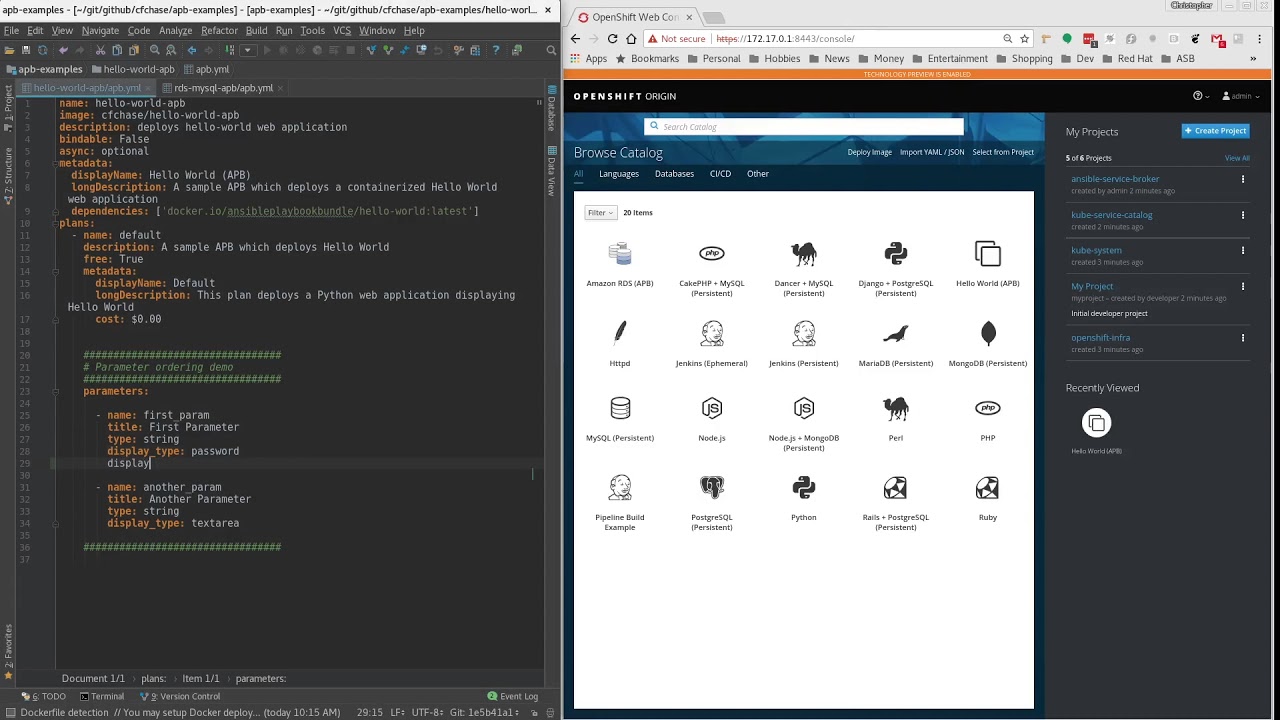
Task: Select the Rails + PostgreSQL catalog icon
Action: (x=896, y=488)
